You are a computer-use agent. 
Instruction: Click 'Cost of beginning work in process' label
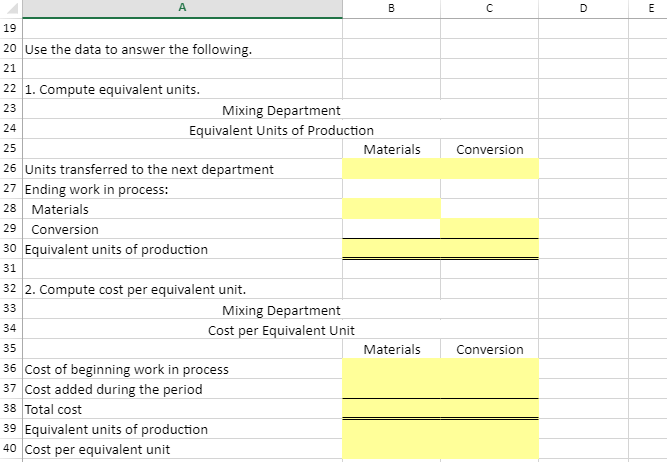(127, 369)
